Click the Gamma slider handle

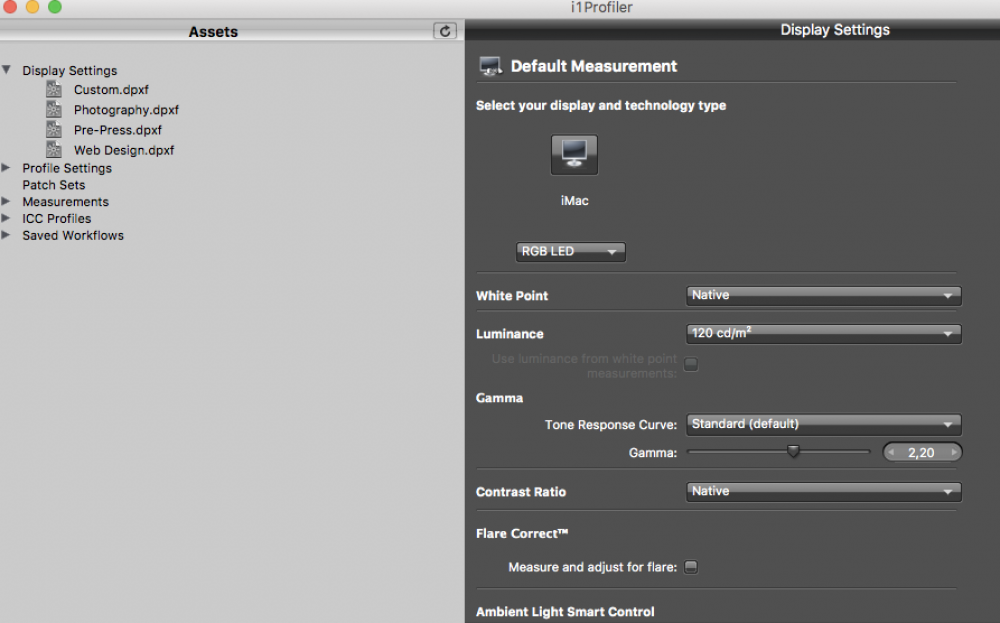793,451
